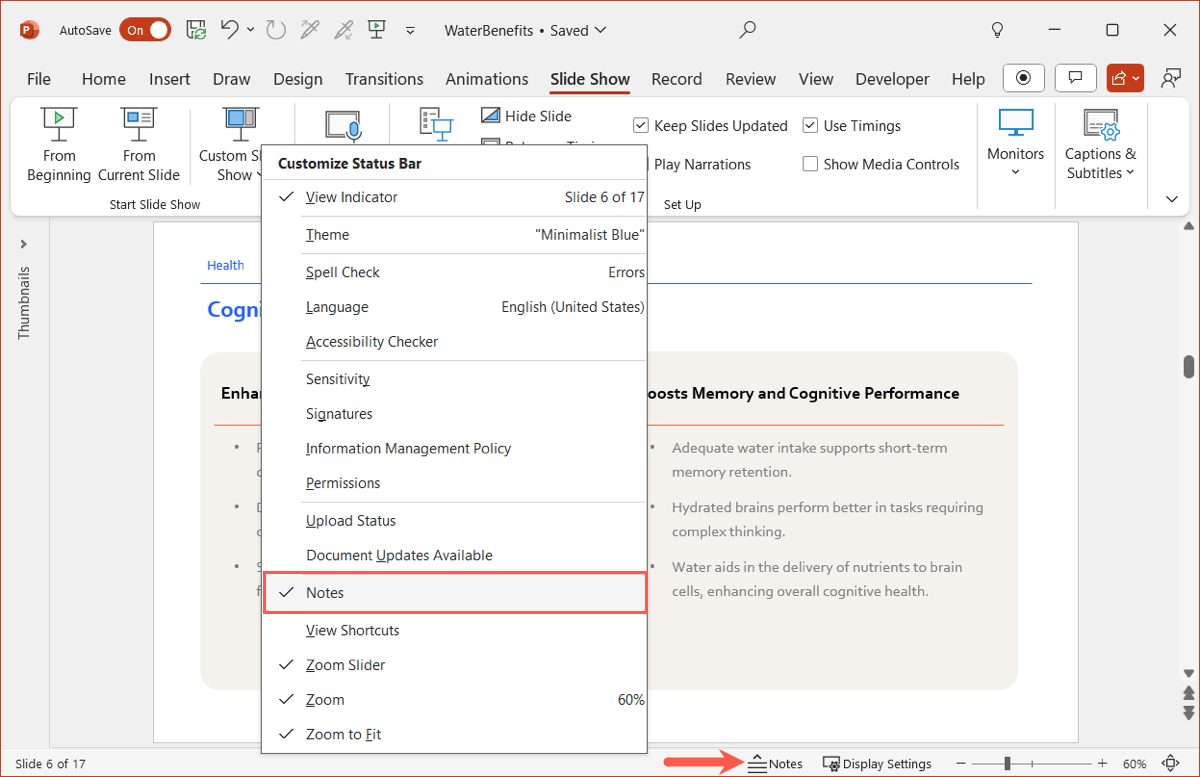Screen dimensions: 1200x777
Task: Toggle Zoom Slider menu option
Action: point(455,665)
